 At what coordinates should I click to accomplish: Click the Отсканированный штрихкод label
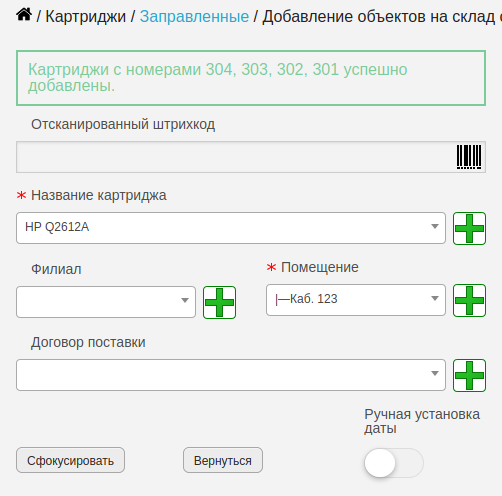click(123, 124)
